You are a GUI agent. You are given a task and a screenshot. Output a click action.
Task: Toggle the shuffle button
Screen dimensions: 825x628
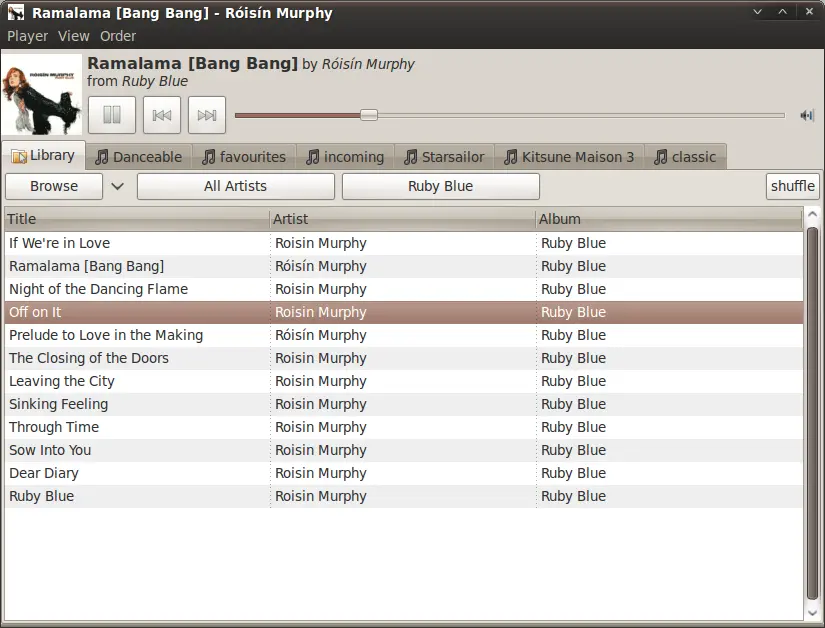tap(792, 186)
